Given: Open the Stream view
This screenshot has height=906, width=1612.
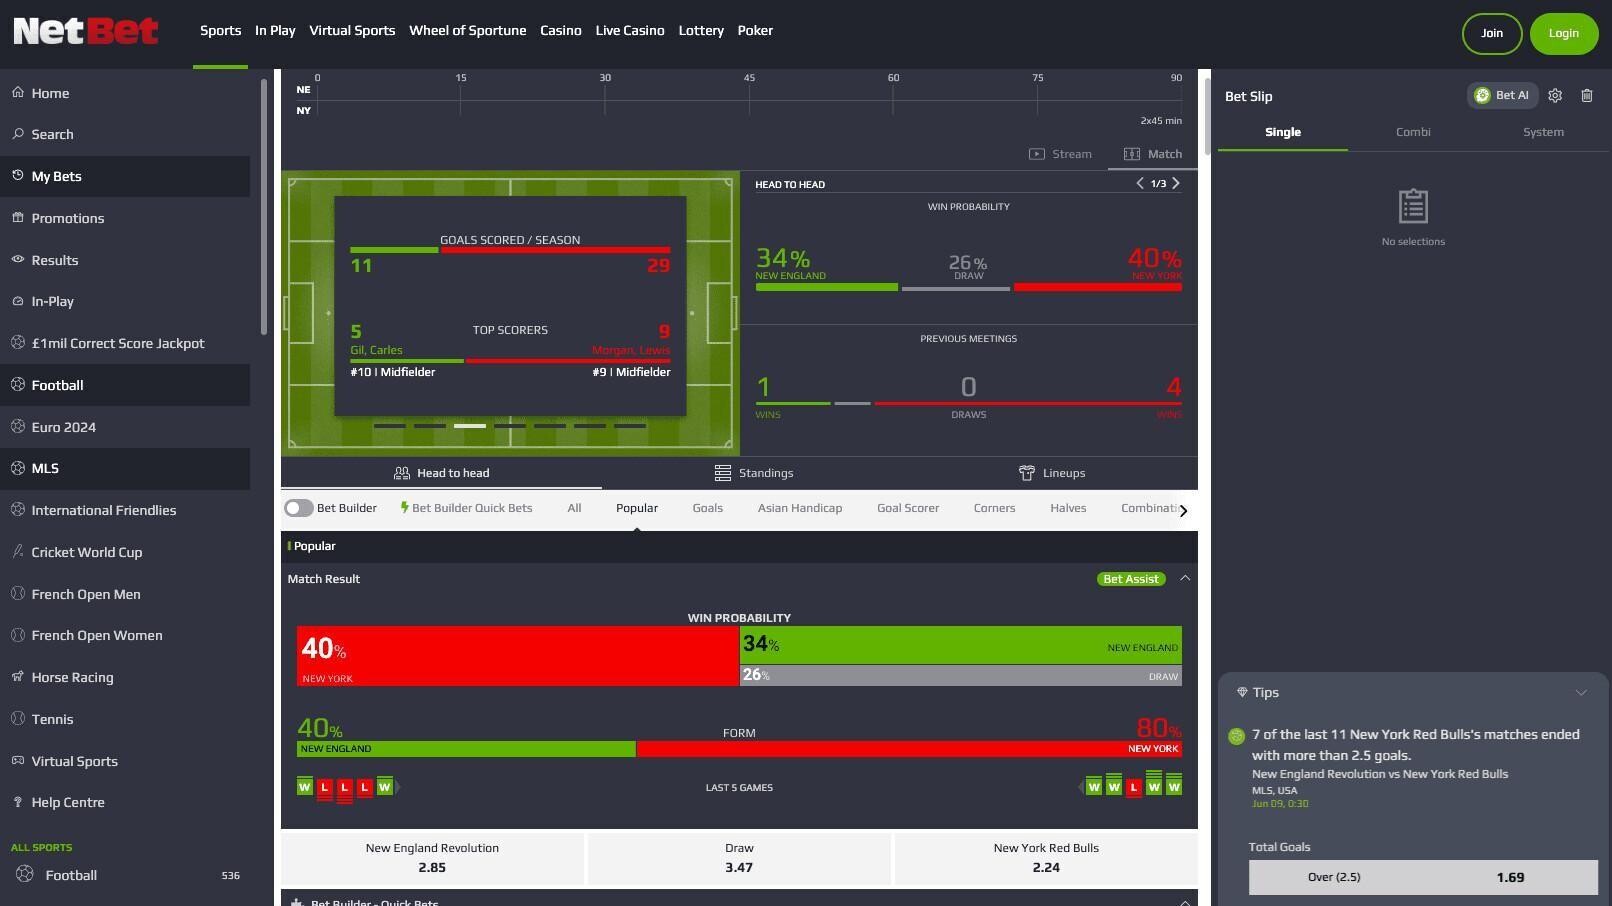Looking at the screenshot, I should pyautogui.click(x=1060, y=154).
